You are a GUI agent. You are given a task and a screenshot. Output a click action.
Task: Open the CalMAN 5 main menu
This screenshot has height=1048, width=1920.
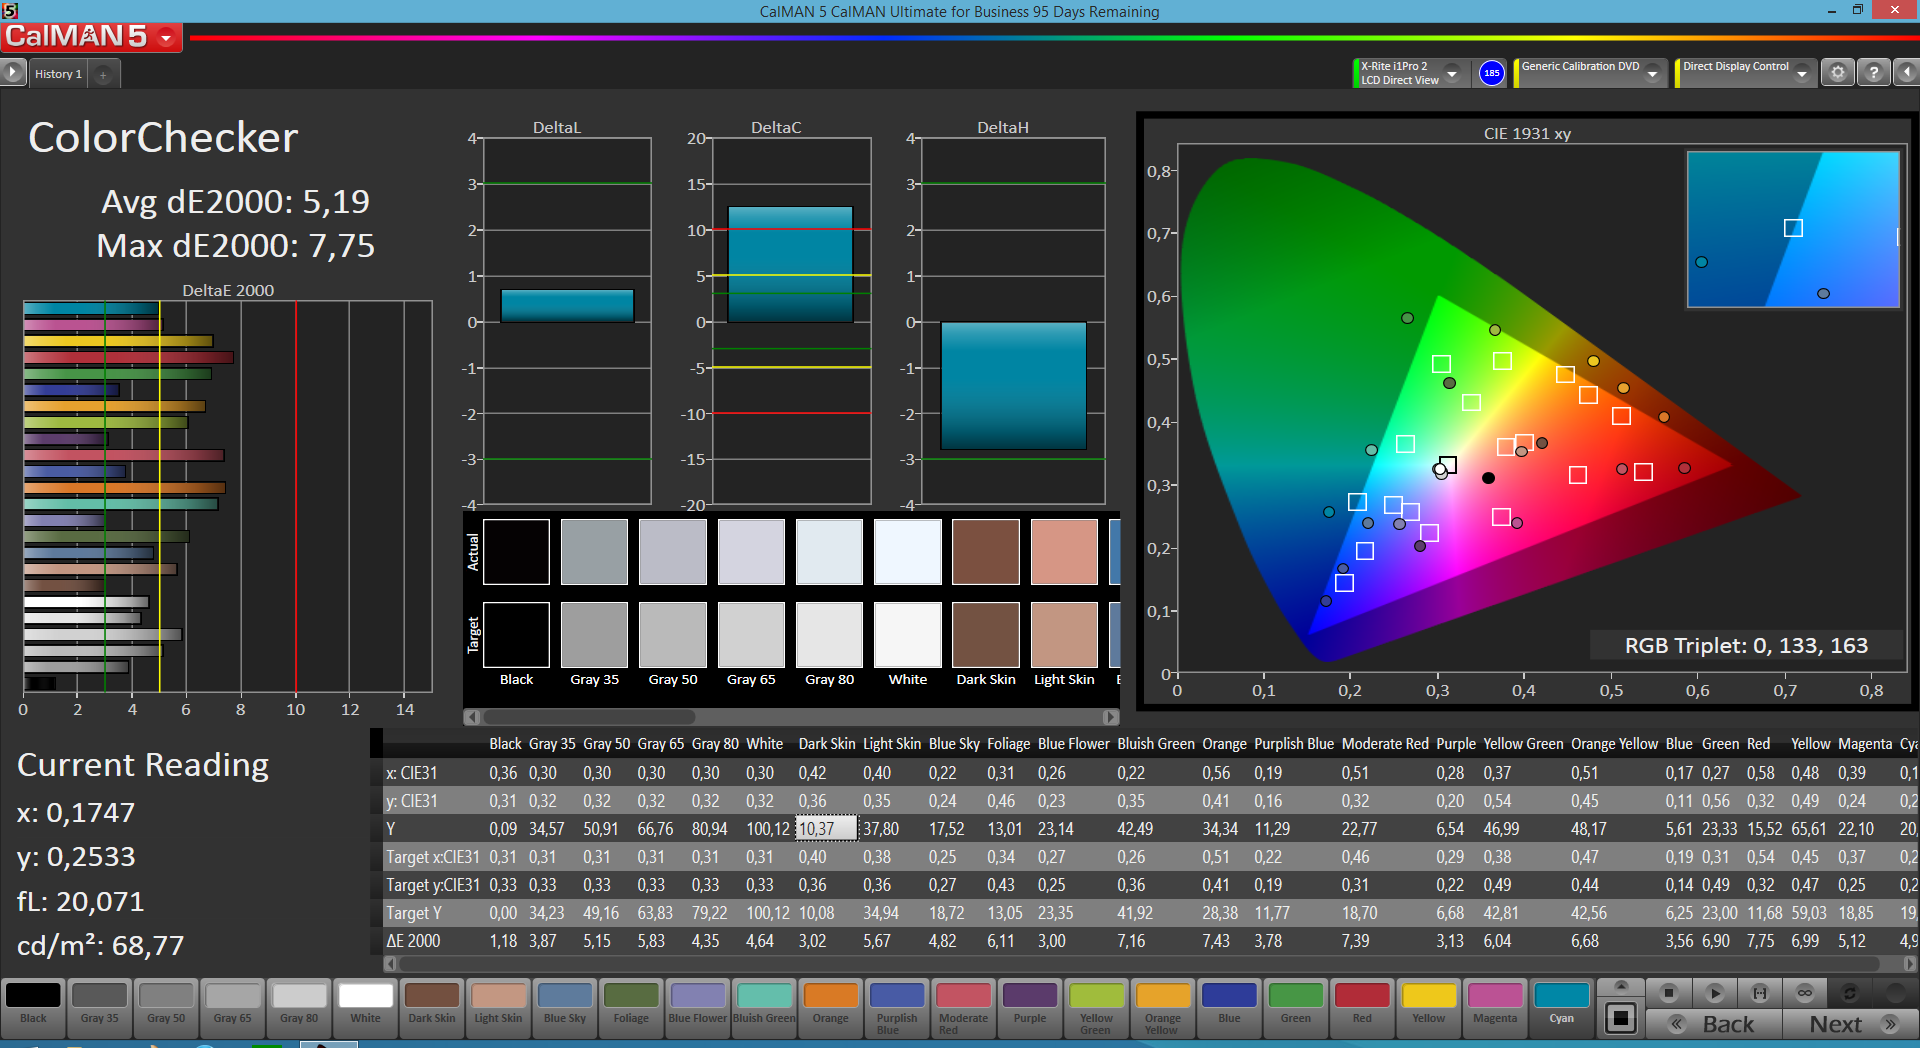[x=91, y=38]
